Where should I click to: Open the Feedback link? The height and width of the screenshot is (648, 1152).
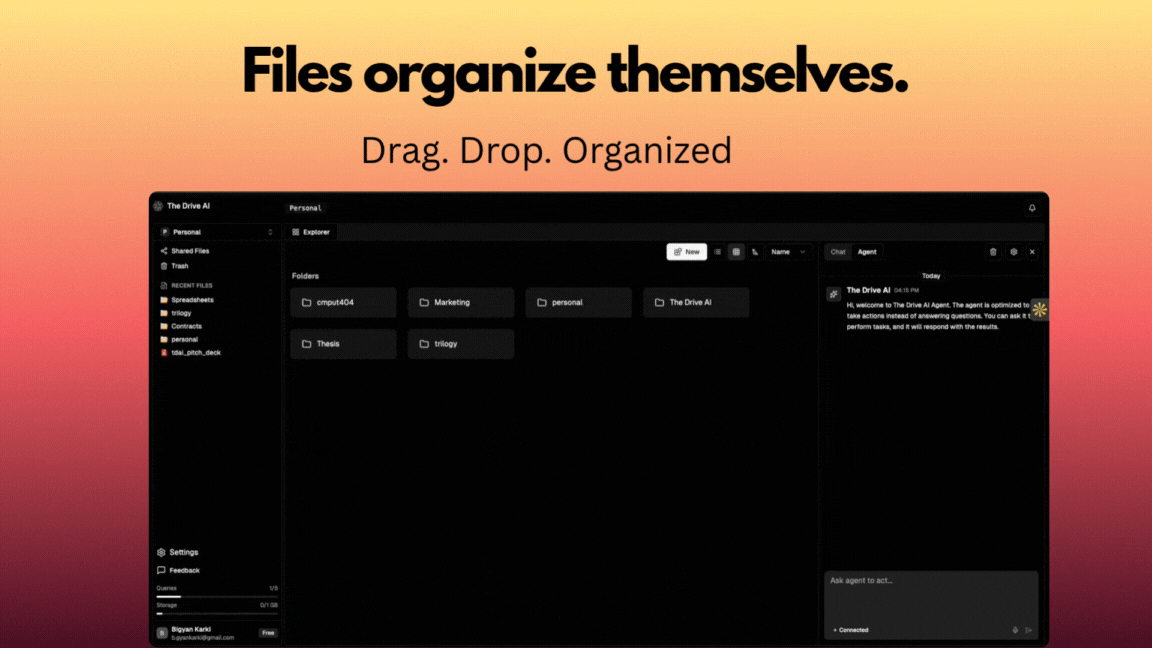(180, 570)
